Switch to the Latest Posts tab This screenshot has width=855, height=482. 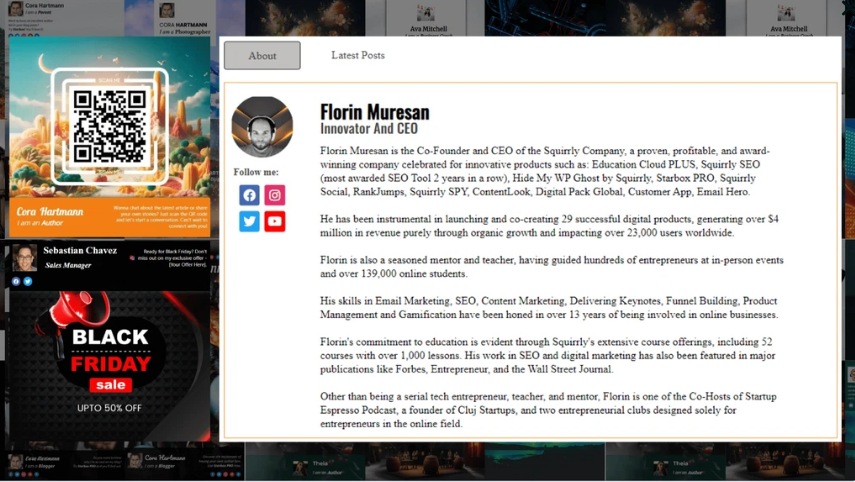pos(358,55)
